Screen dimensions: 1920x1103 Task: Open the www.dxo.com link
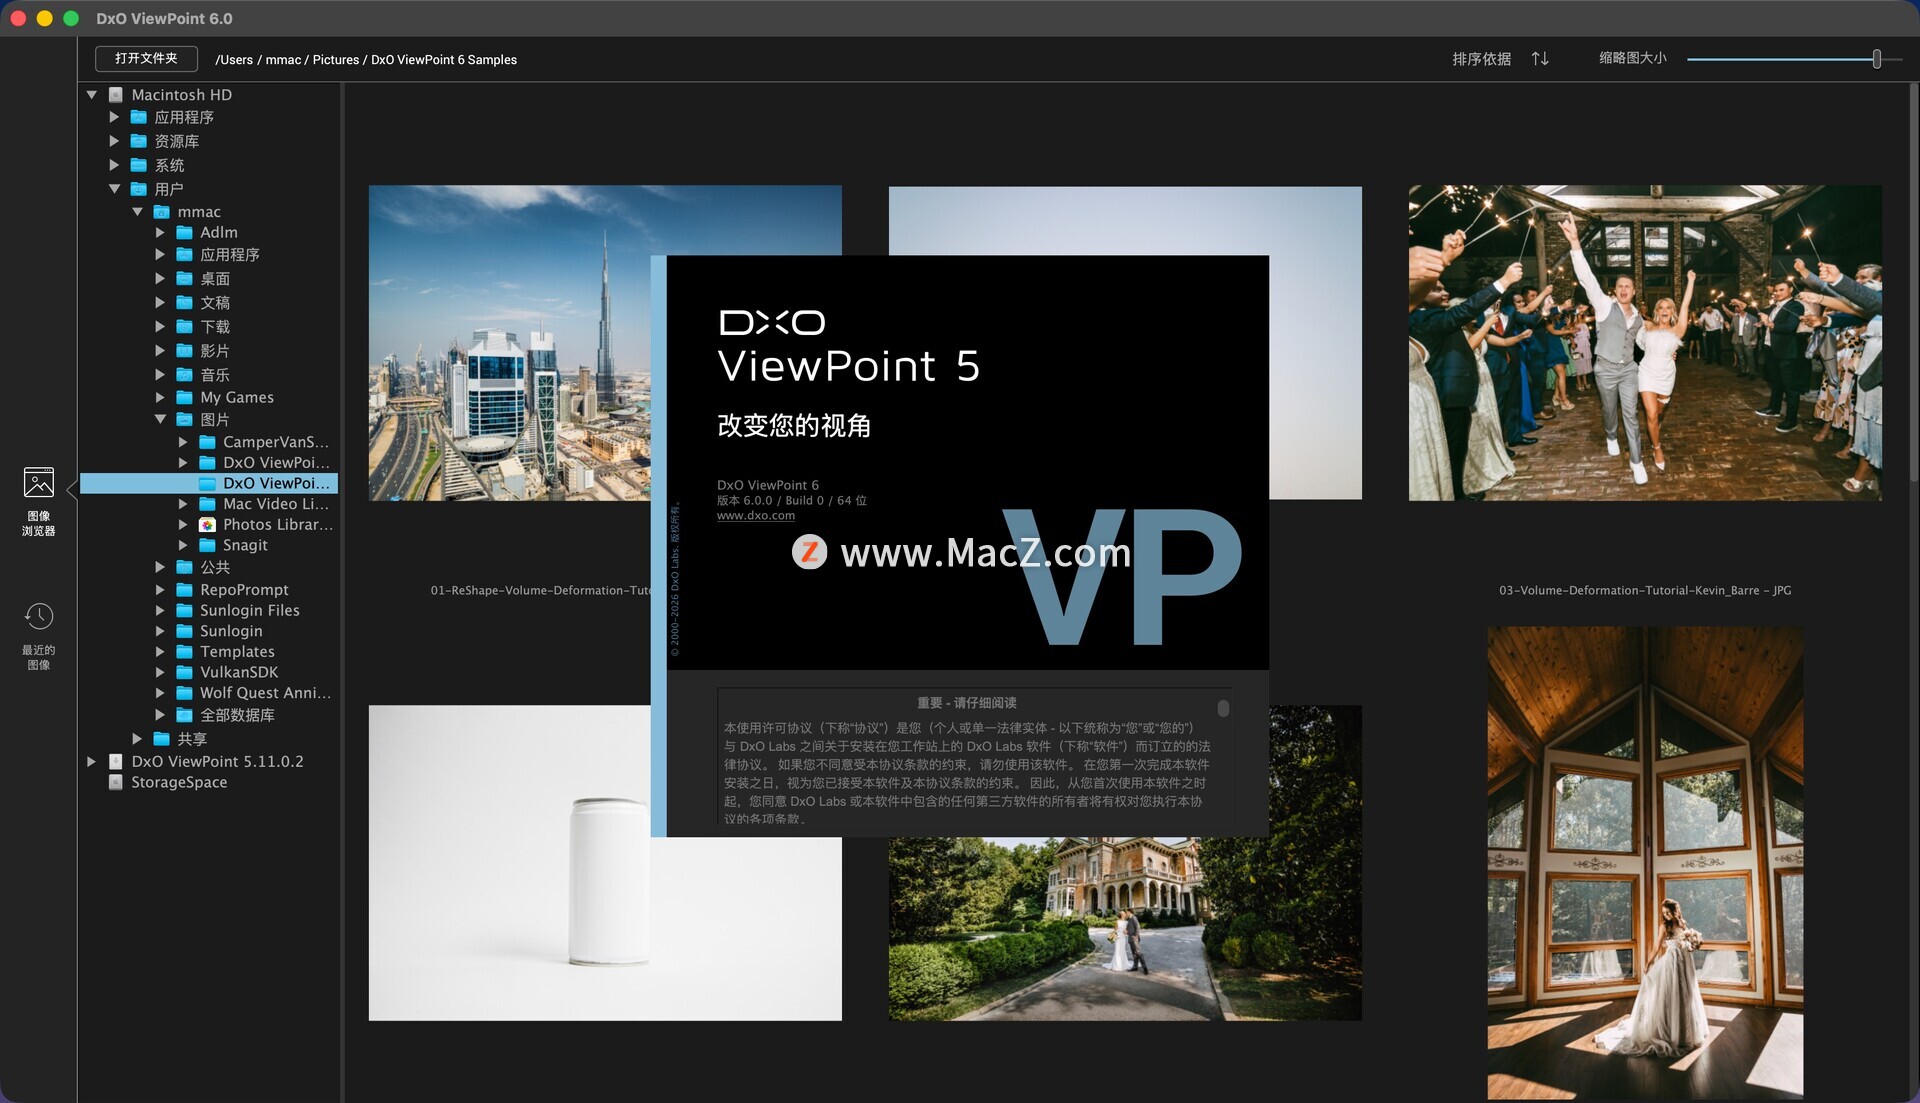(755, 516)
